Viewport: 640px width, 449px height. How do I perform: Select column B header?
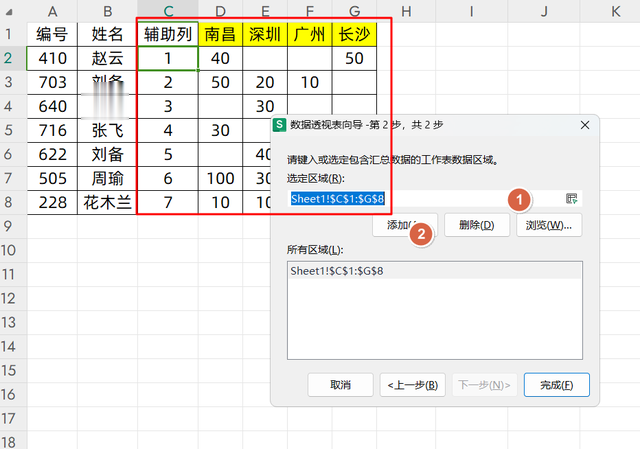[107, 11]
